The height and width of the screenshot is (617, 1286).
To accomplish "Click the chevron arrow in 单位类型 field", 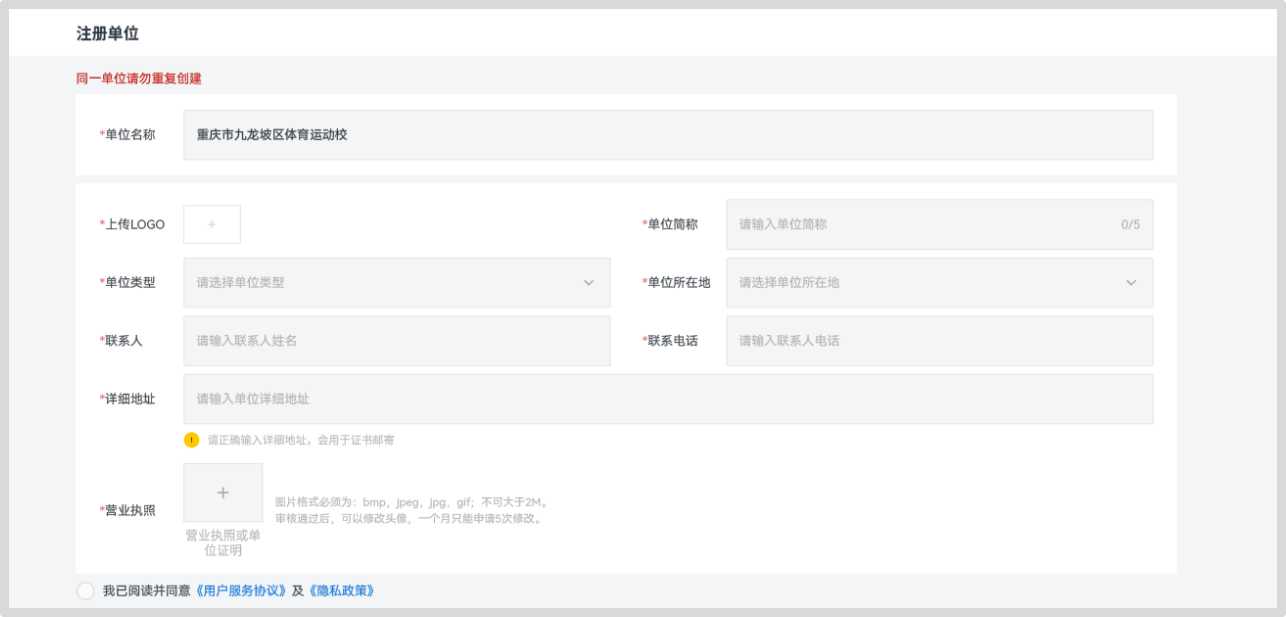I will [x=589, y=283].
